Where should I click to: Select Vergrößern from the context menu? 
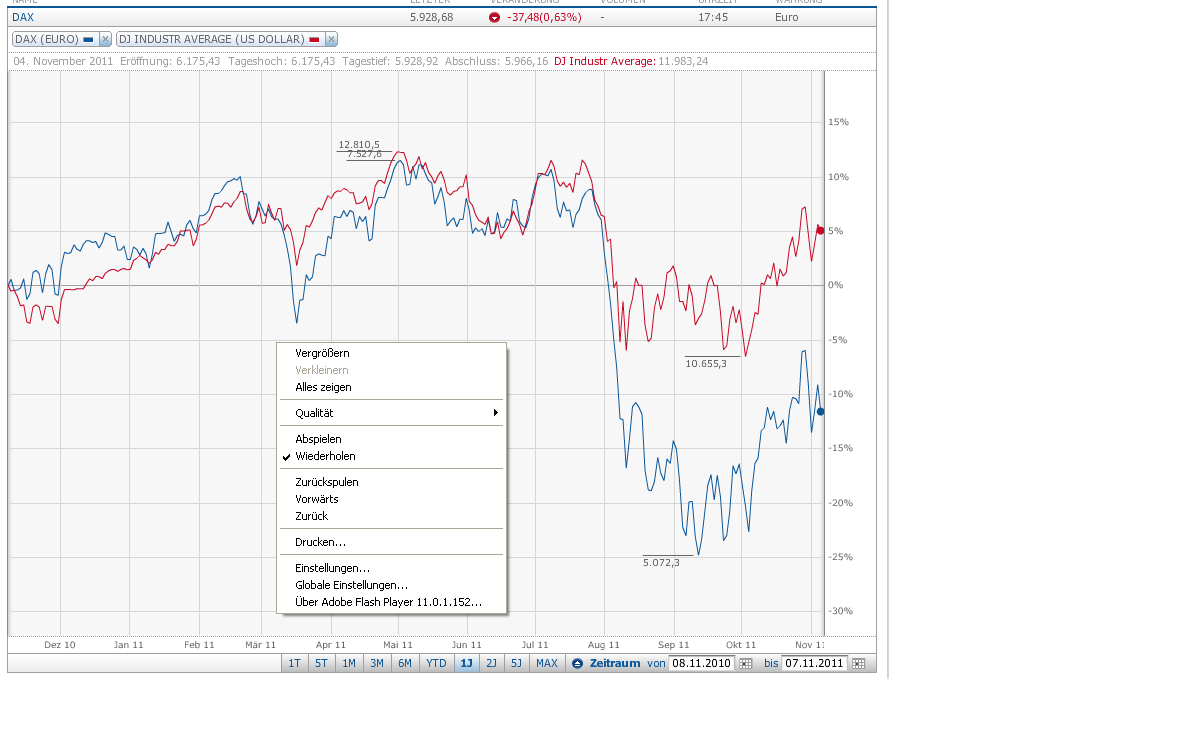321,353
